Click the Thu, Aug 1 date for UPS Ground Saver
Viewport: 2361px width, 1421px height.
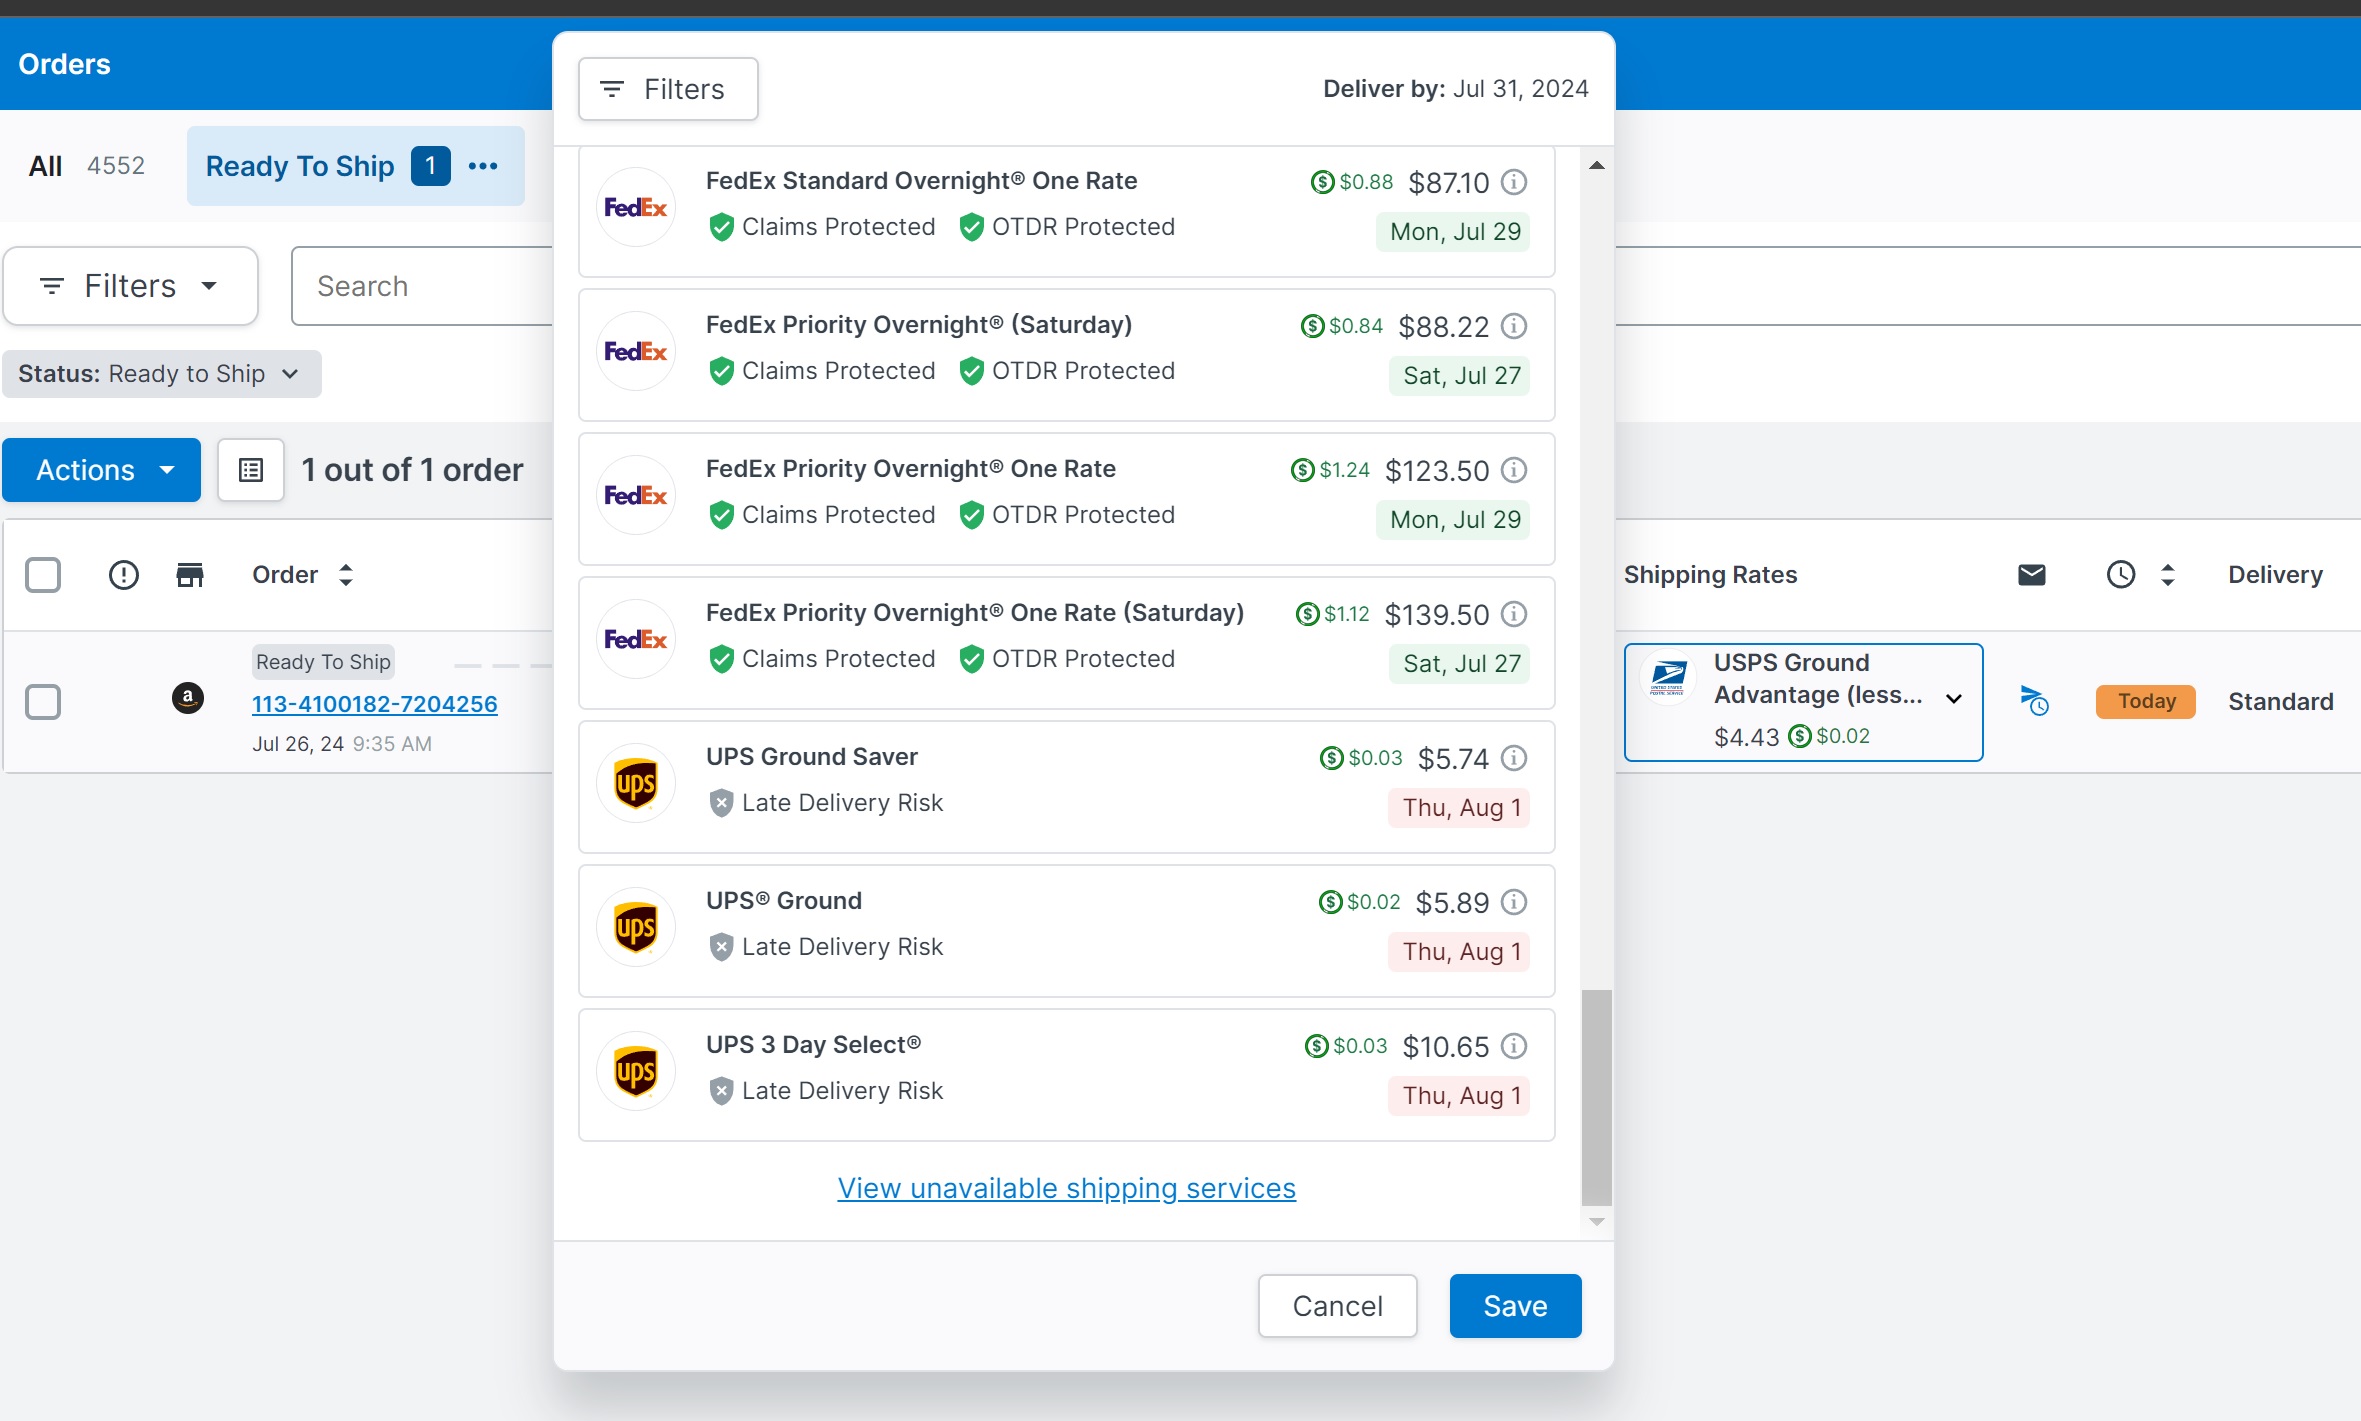(1461, 808)
